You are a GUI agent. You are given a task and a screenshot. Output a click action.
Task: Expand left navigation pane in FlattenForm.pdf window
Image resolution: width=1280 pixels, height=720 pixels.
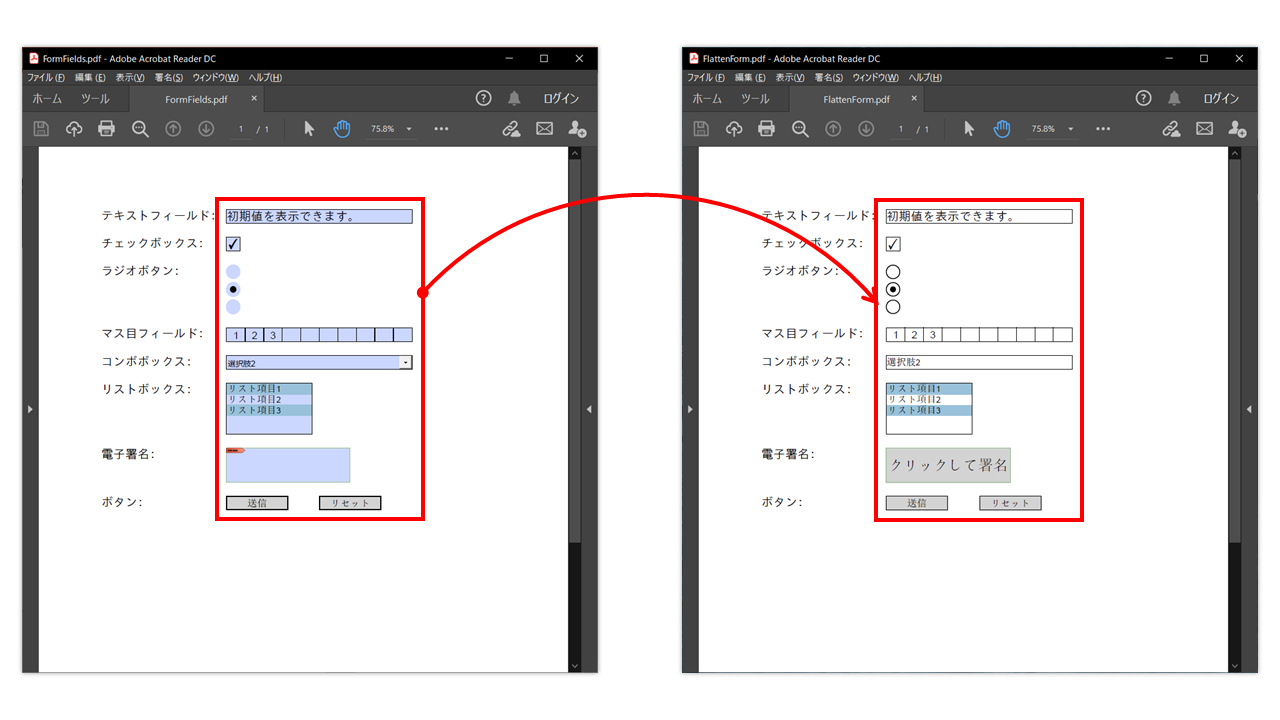point(690,409)
